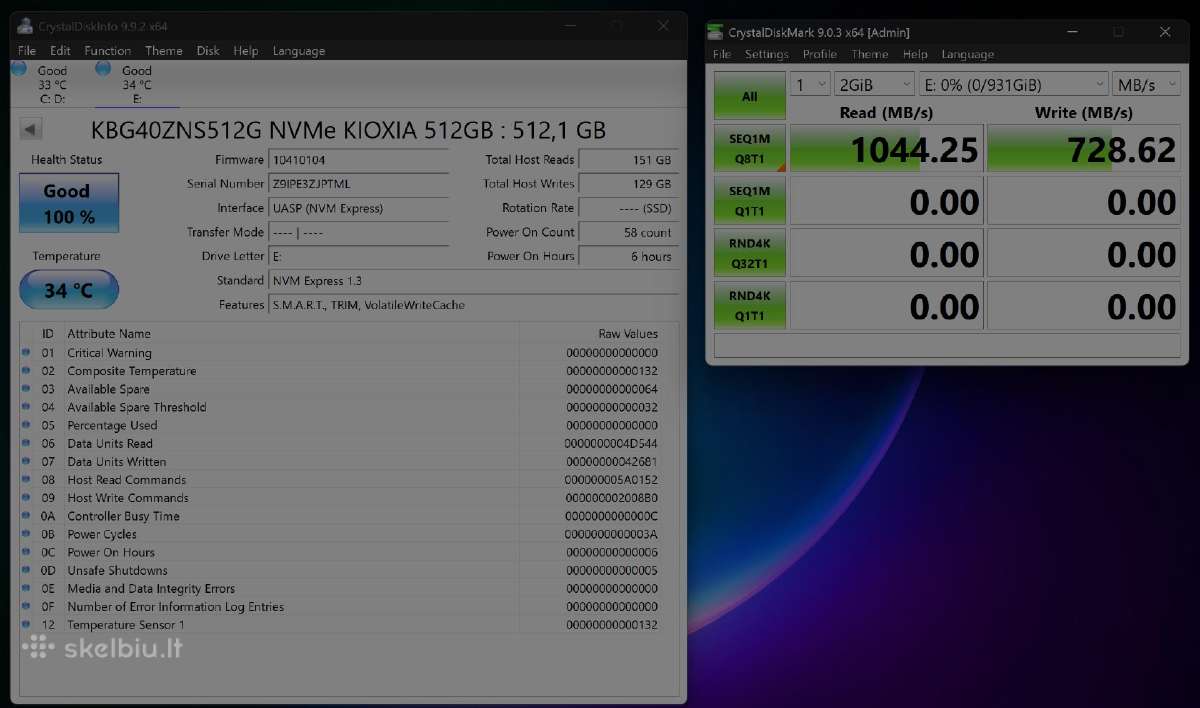Open Settings menu in CrystalDiskMark
The image size is (1200, 708).
coord(767,55)
